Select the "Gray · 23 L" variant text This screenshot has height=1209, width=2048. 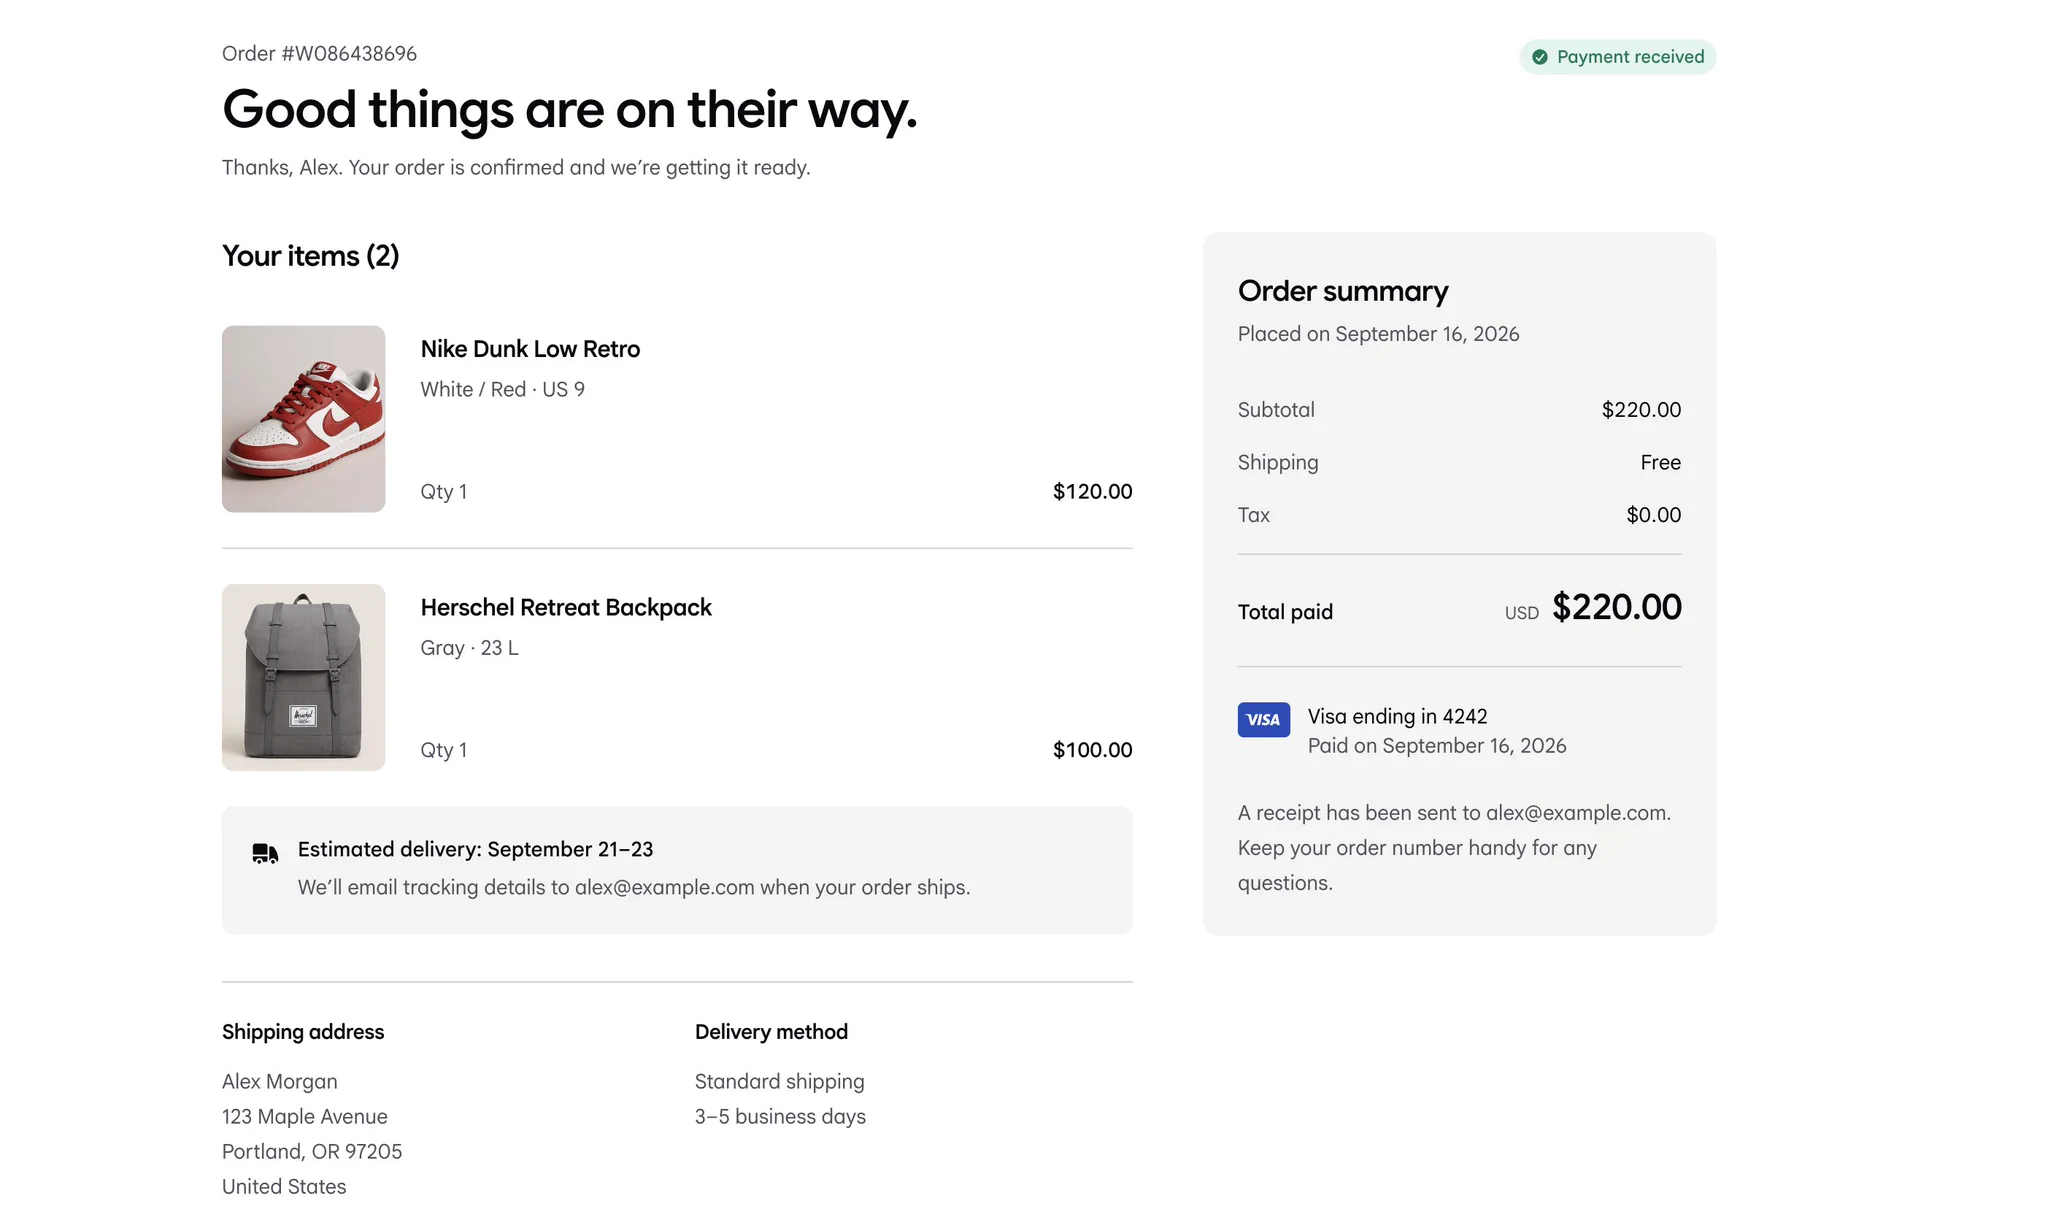coord(469,648)
